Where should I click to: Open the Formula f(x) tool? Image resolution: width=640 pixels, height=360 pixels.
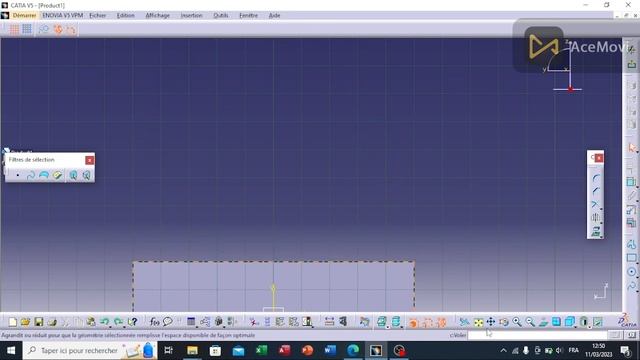154,322
